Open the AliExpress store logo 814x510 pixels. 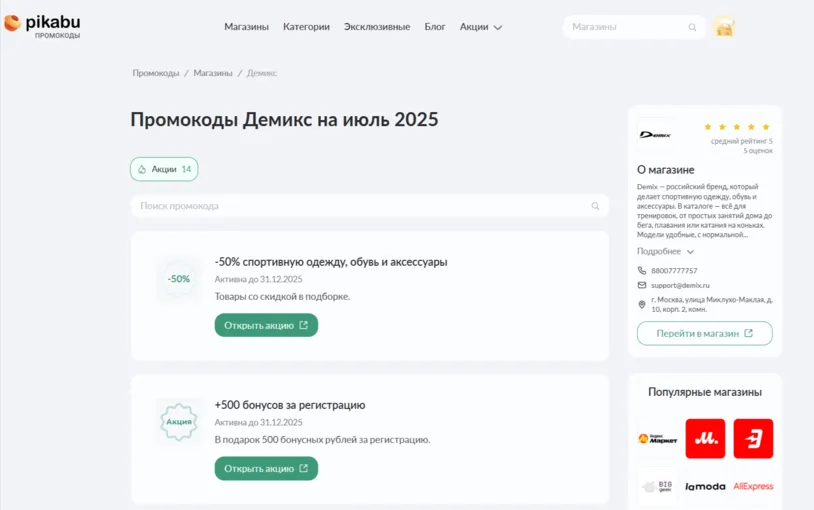[753, 487]
